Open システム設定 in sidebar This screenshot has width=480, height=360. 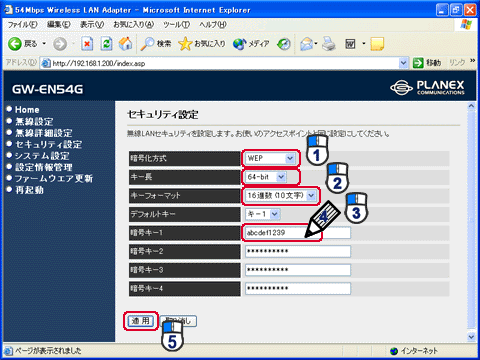click(42, 156)
